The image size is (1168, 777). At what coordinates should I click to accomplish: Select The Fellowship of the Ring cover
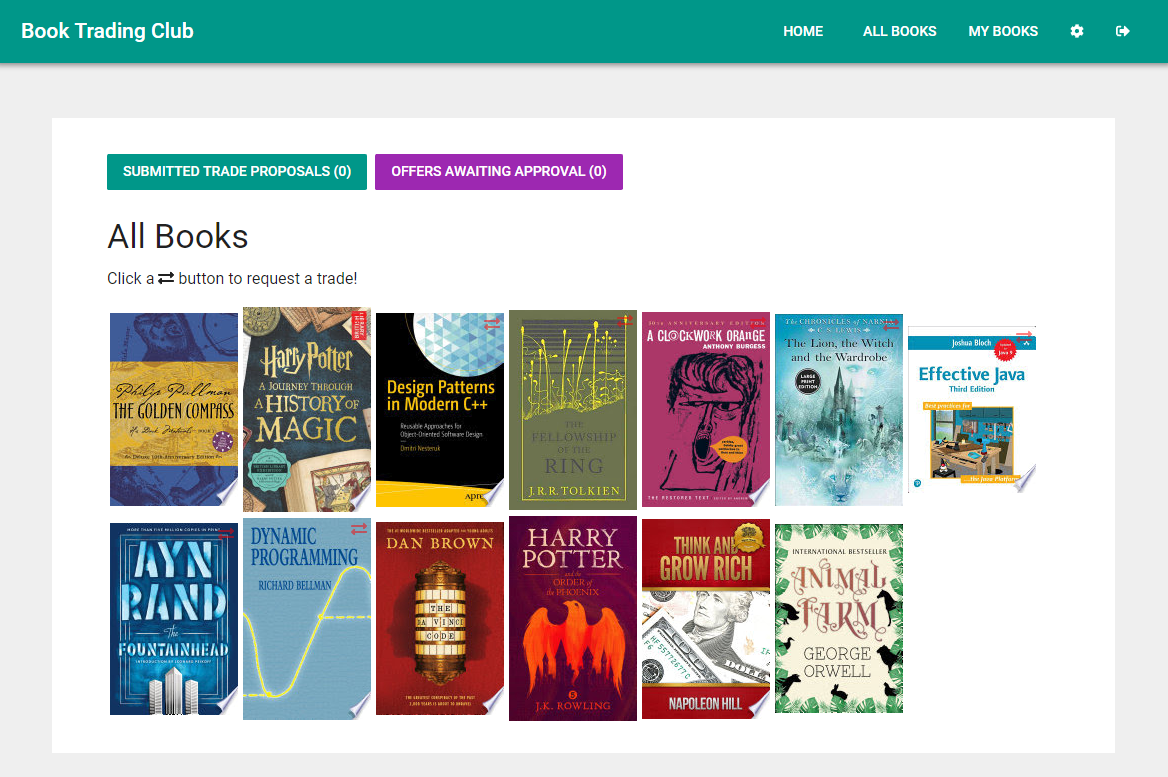pyautogui.click(x=573, y=410)
